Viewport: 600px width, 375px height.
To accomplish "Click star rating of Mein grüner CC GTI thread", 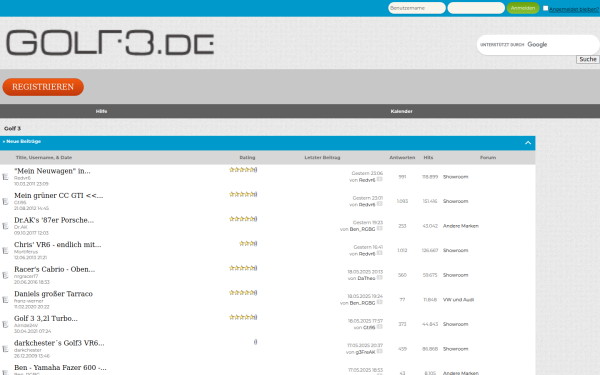I will coord(241,194).
